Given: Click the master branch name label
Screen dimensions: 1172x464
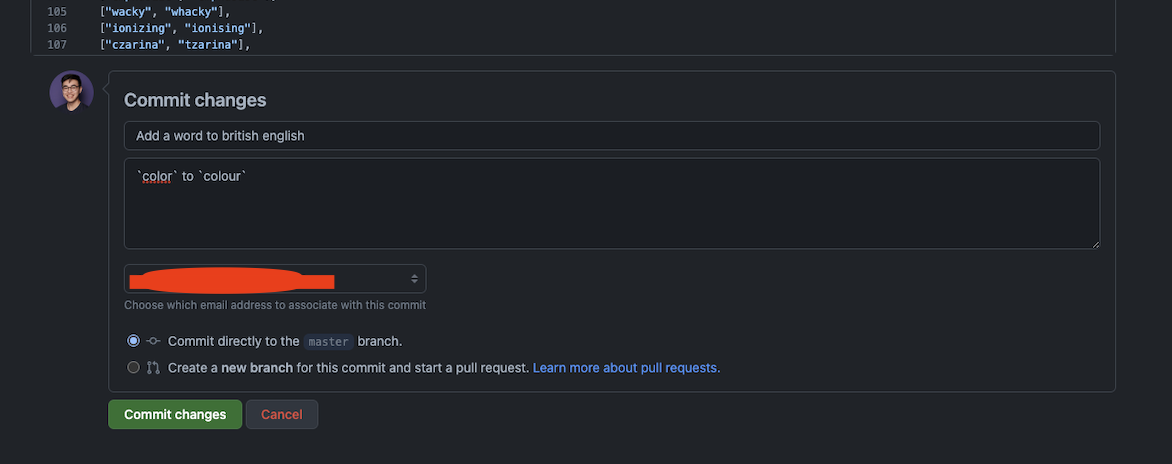Looking at the screenshot, I should (328, 341).
